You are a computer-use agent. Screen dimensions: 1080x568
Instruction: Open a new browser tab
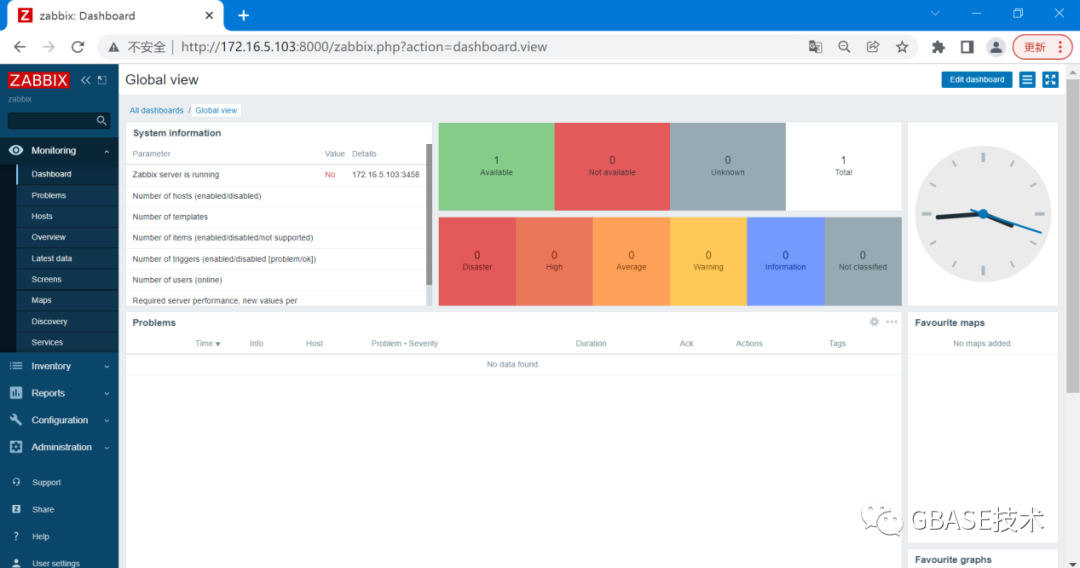(243, 15)
